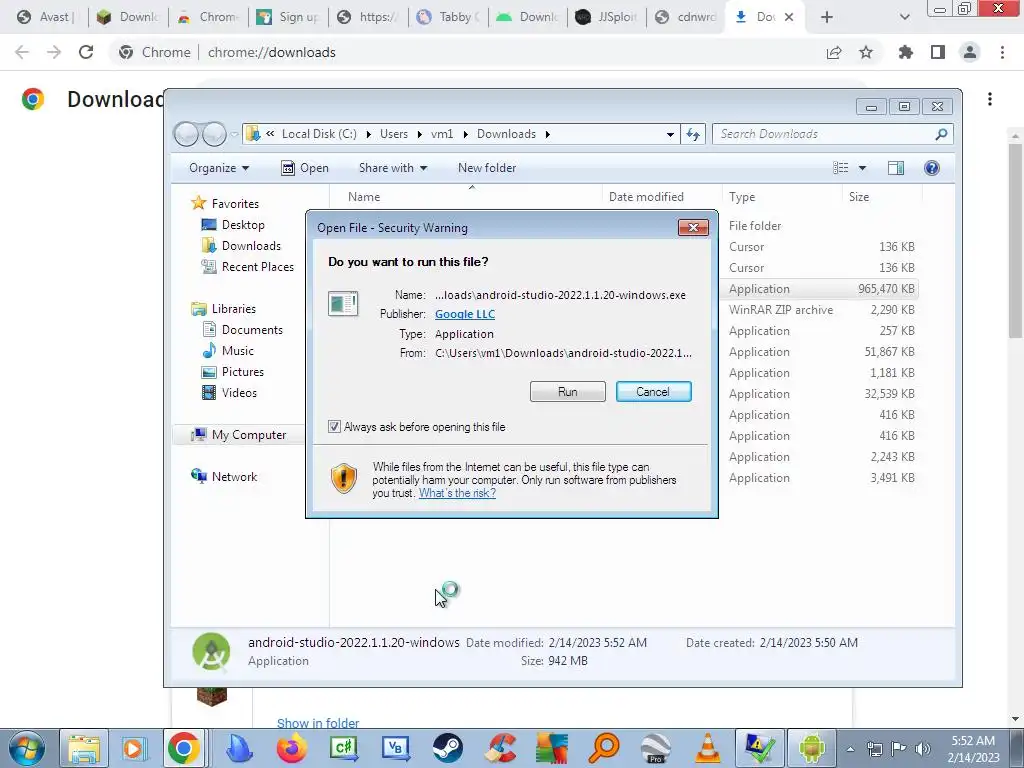Toggle the preview pane icon

click(896, 168)
